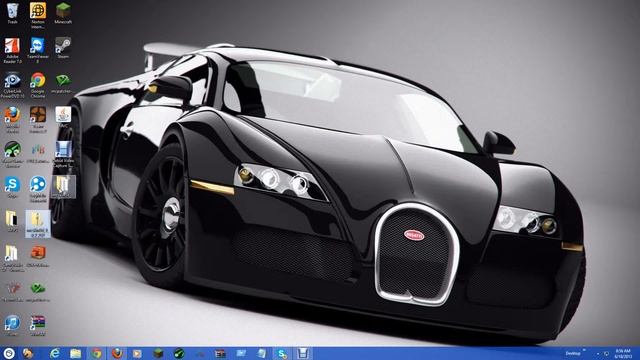Select the TeamViewer desktop shortcut
Screen dimensions: 640x360
click(38, 50)
